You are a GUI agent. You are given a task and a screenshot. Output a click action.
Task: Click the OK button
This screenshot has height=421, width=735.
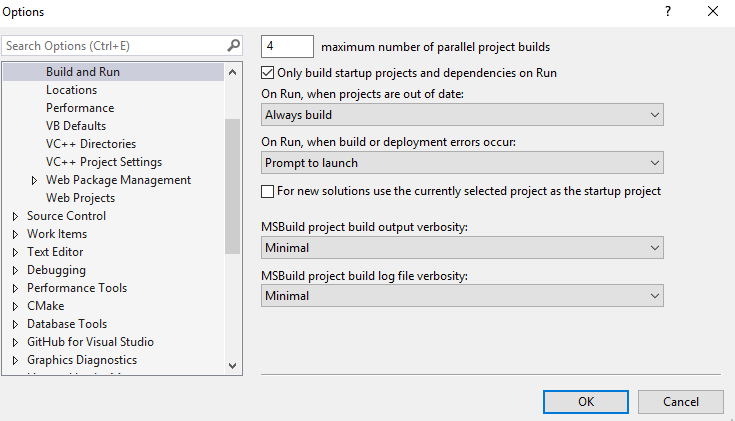[x=586, y=401]
